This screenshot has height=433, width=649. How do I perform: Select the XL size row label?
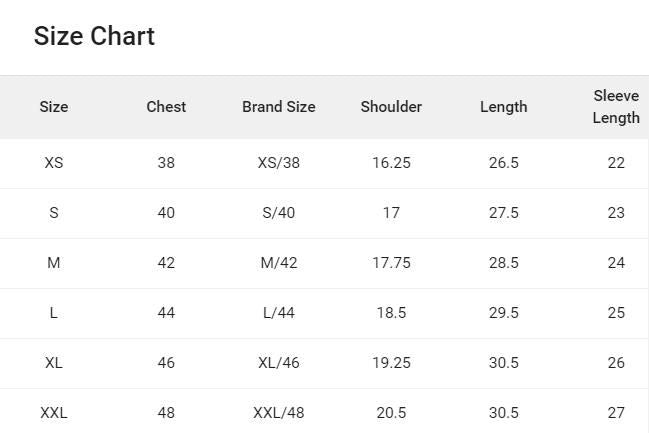[x=54, y=363]
